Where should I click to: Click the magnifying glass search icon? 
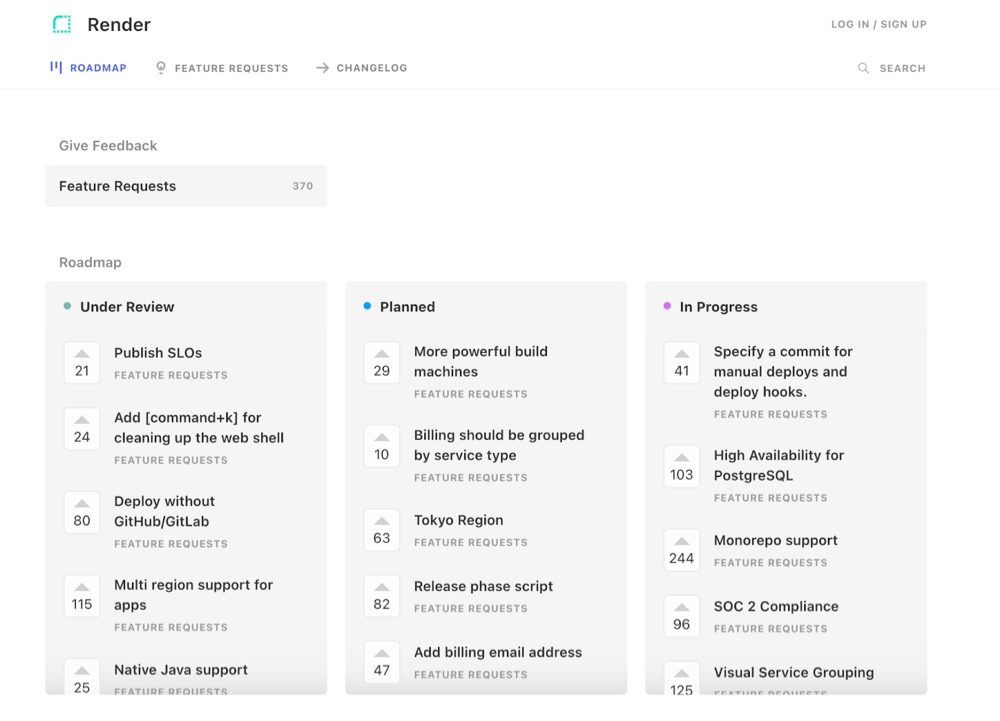coord(864,68)
